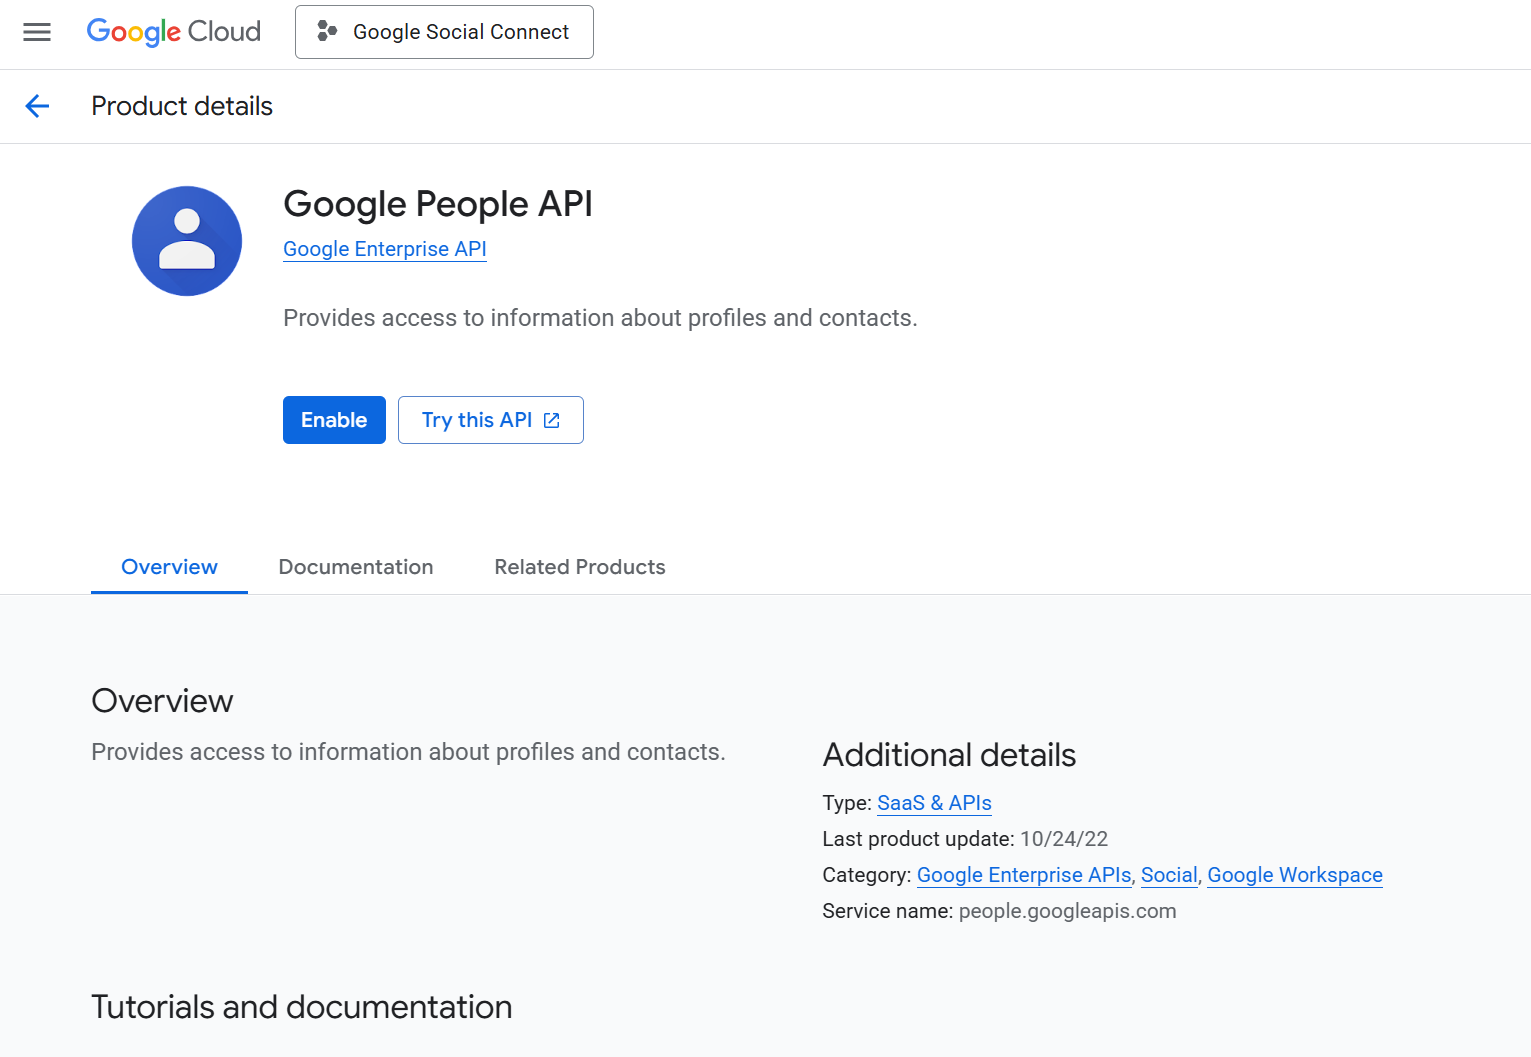Enable the Google People API
This screenshot has height=1057, width=1531.
pyautogui.click(x=334, y=420)
